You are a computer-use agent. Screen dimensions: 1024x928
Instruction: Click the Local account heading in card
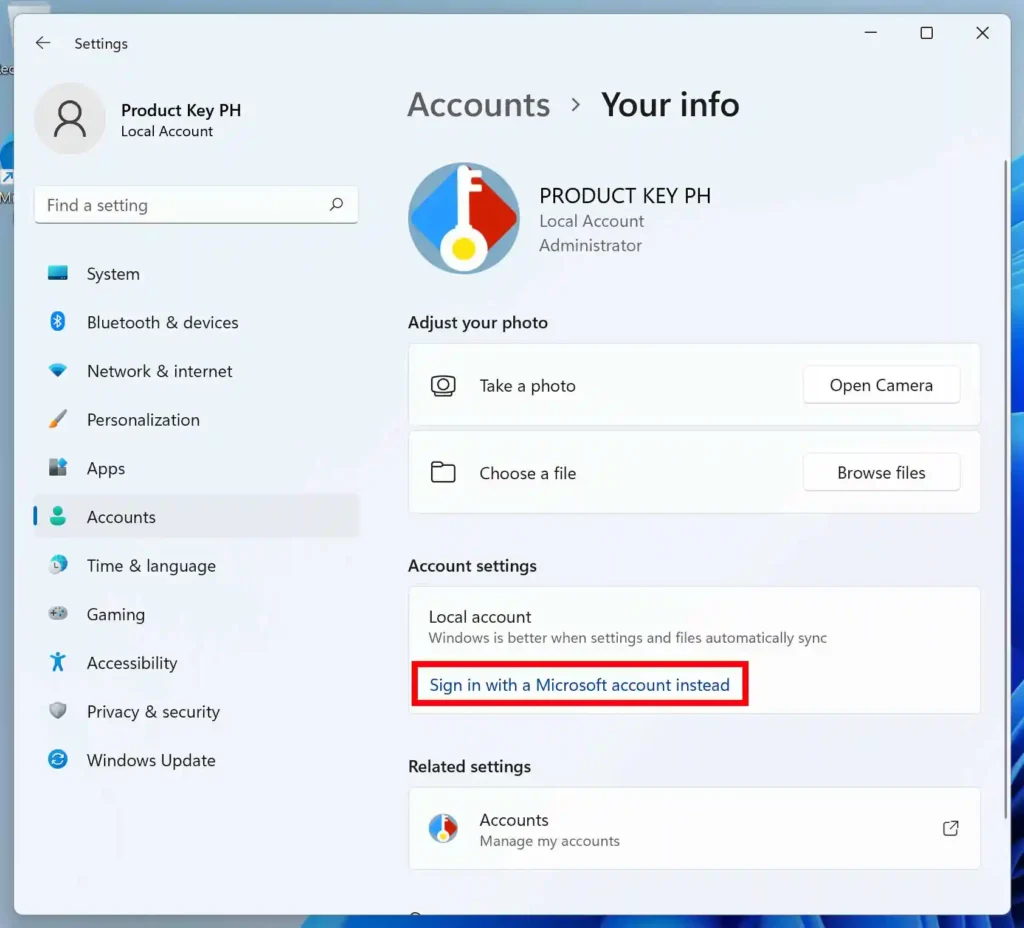click(479, 616)
